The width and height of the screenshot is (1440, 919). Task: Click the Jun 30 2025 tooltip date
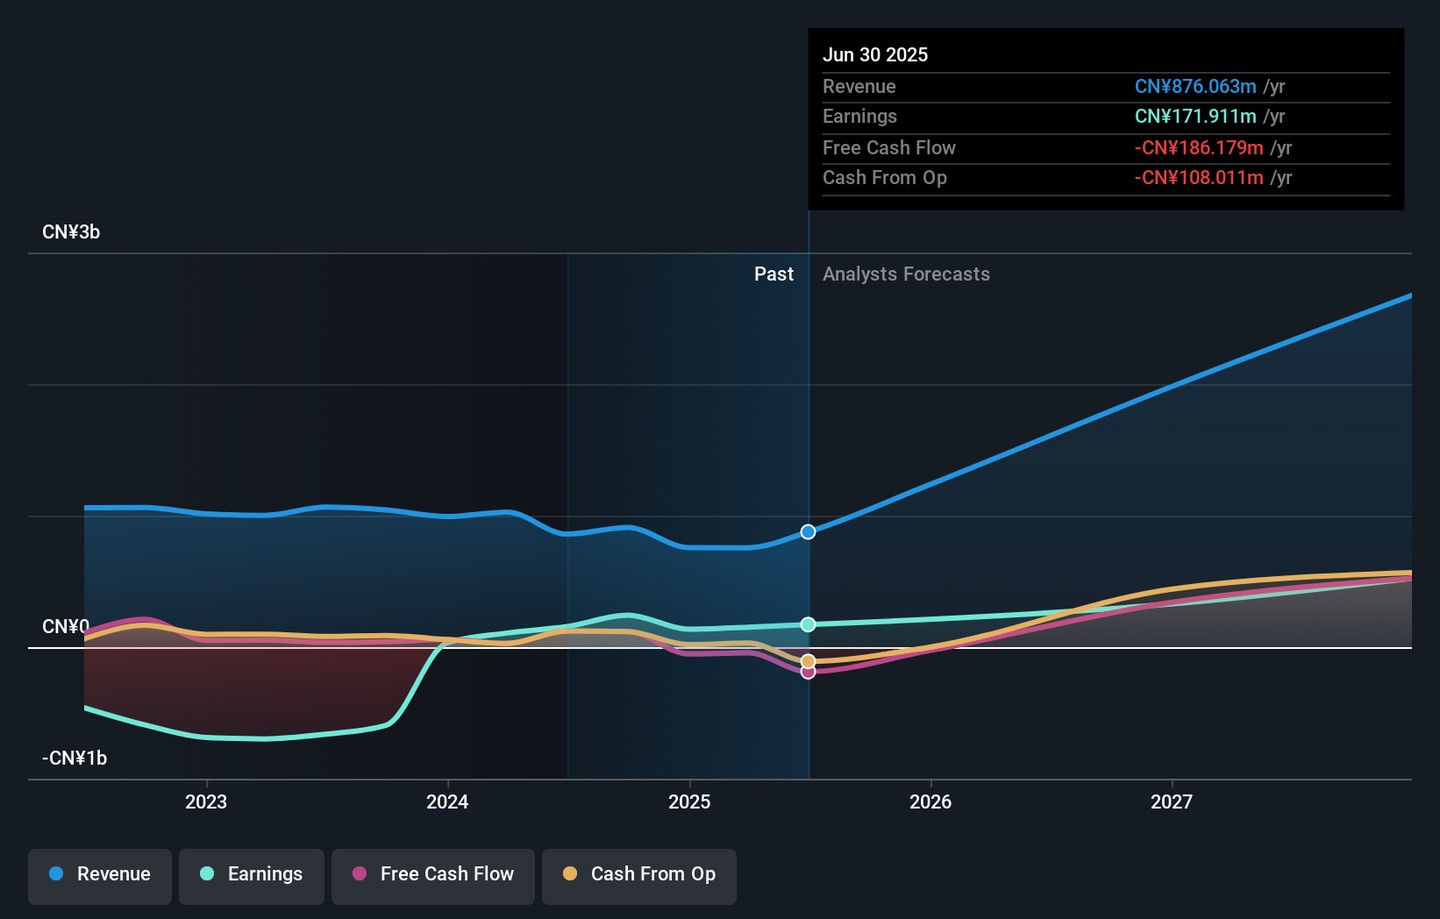pos(875,55)
